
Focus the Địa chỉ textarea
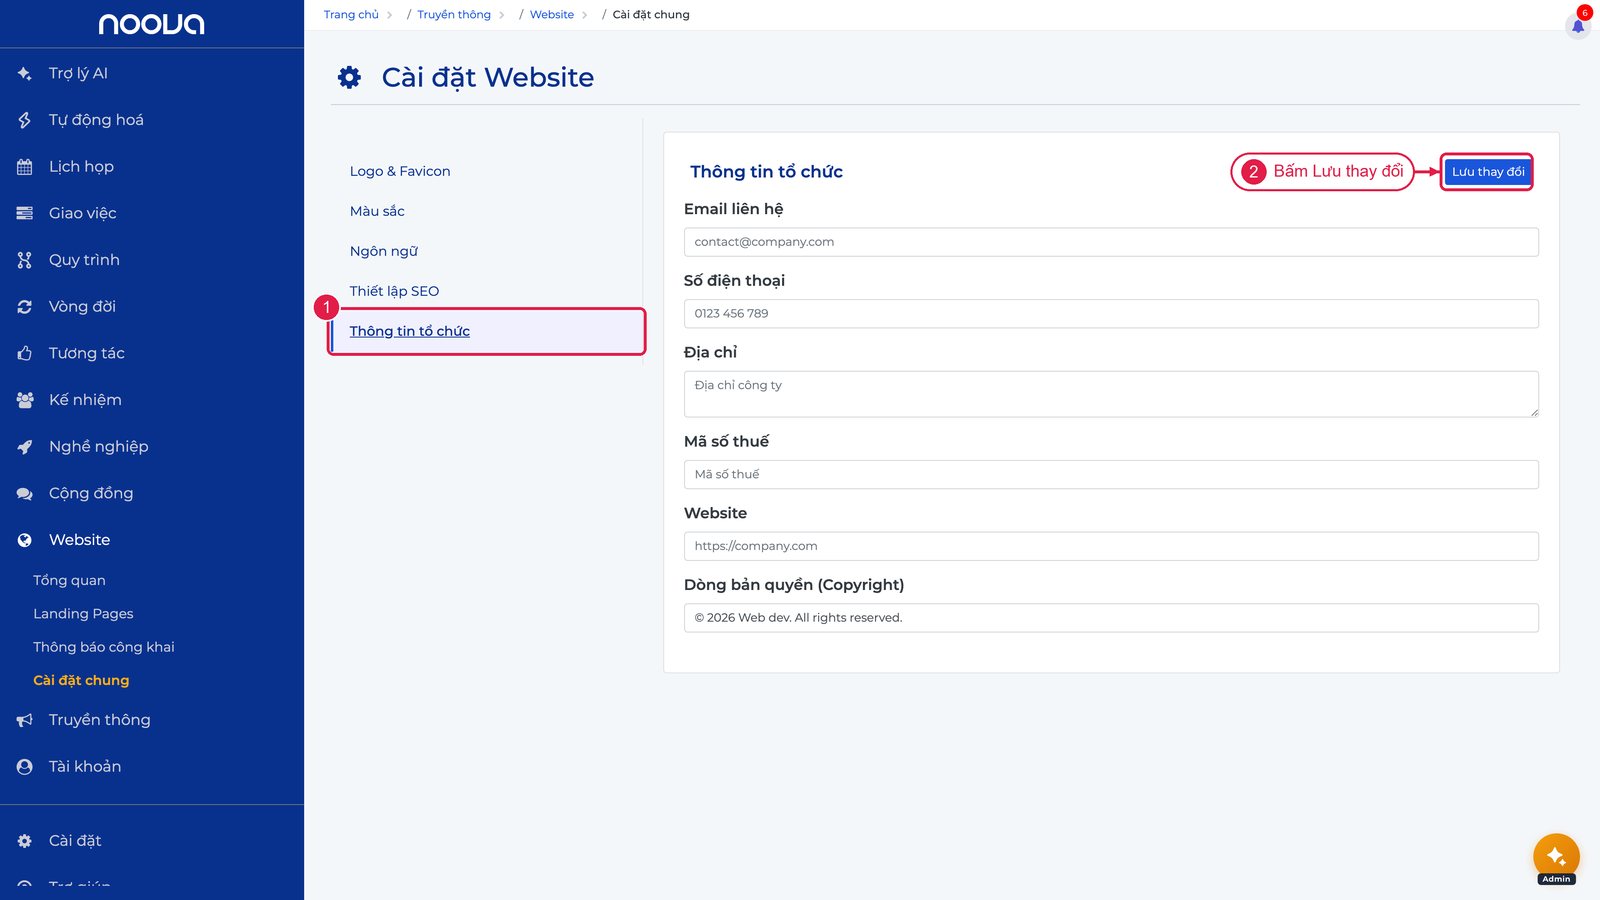(1111, 394)
